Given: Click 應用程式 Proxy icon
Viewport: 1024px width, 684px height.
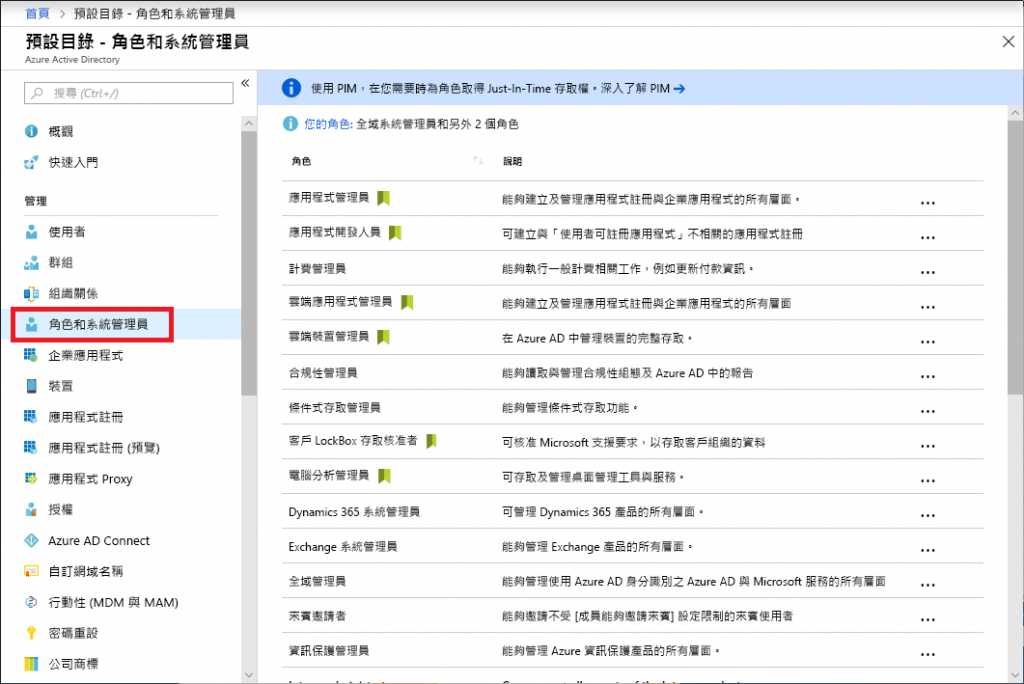Looking at the screenshot, I should 31,478.
